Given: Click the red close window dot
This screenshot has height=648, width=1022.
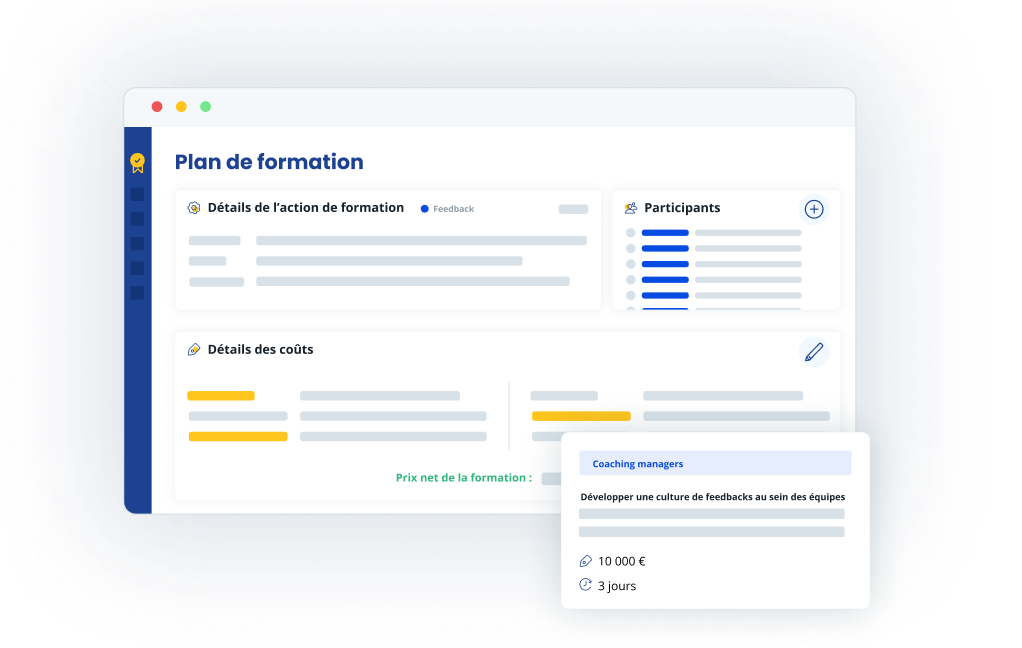Looking at the screenshot, I should (157, 107).
